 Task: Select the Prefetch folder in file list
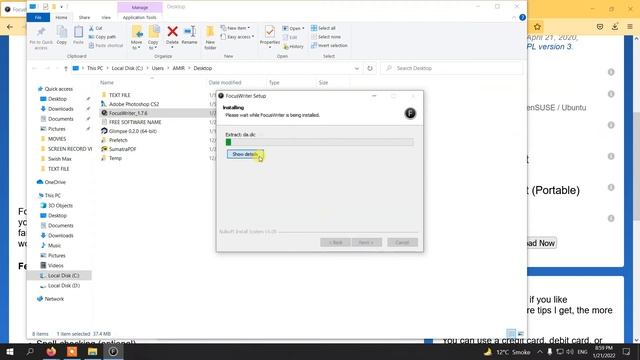(118, 140)
